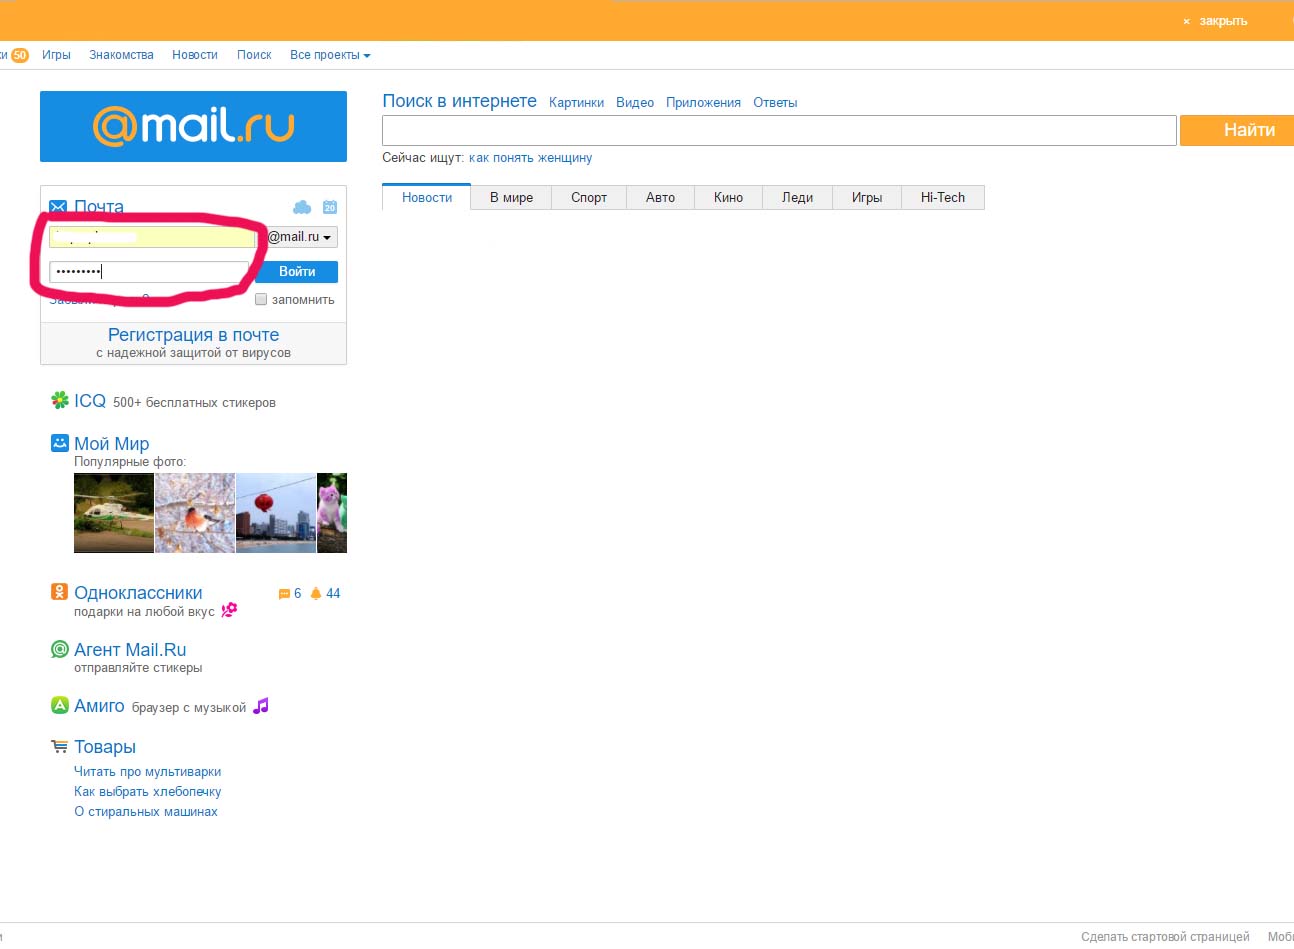Open Знакомства in top navigation
This screenshot has width=1294, height=949.
(x=121, y=55)
